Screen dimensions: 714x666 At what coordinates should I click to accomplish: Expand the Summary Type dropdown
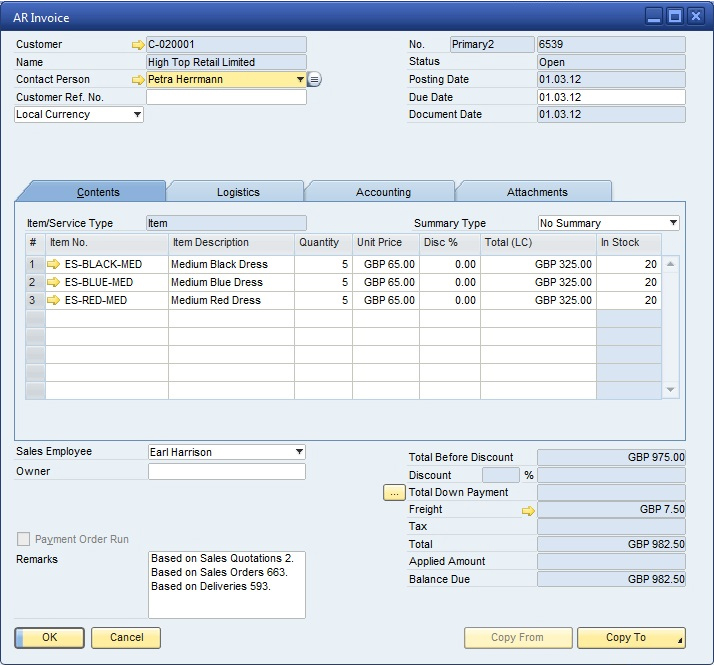[673, 223]
